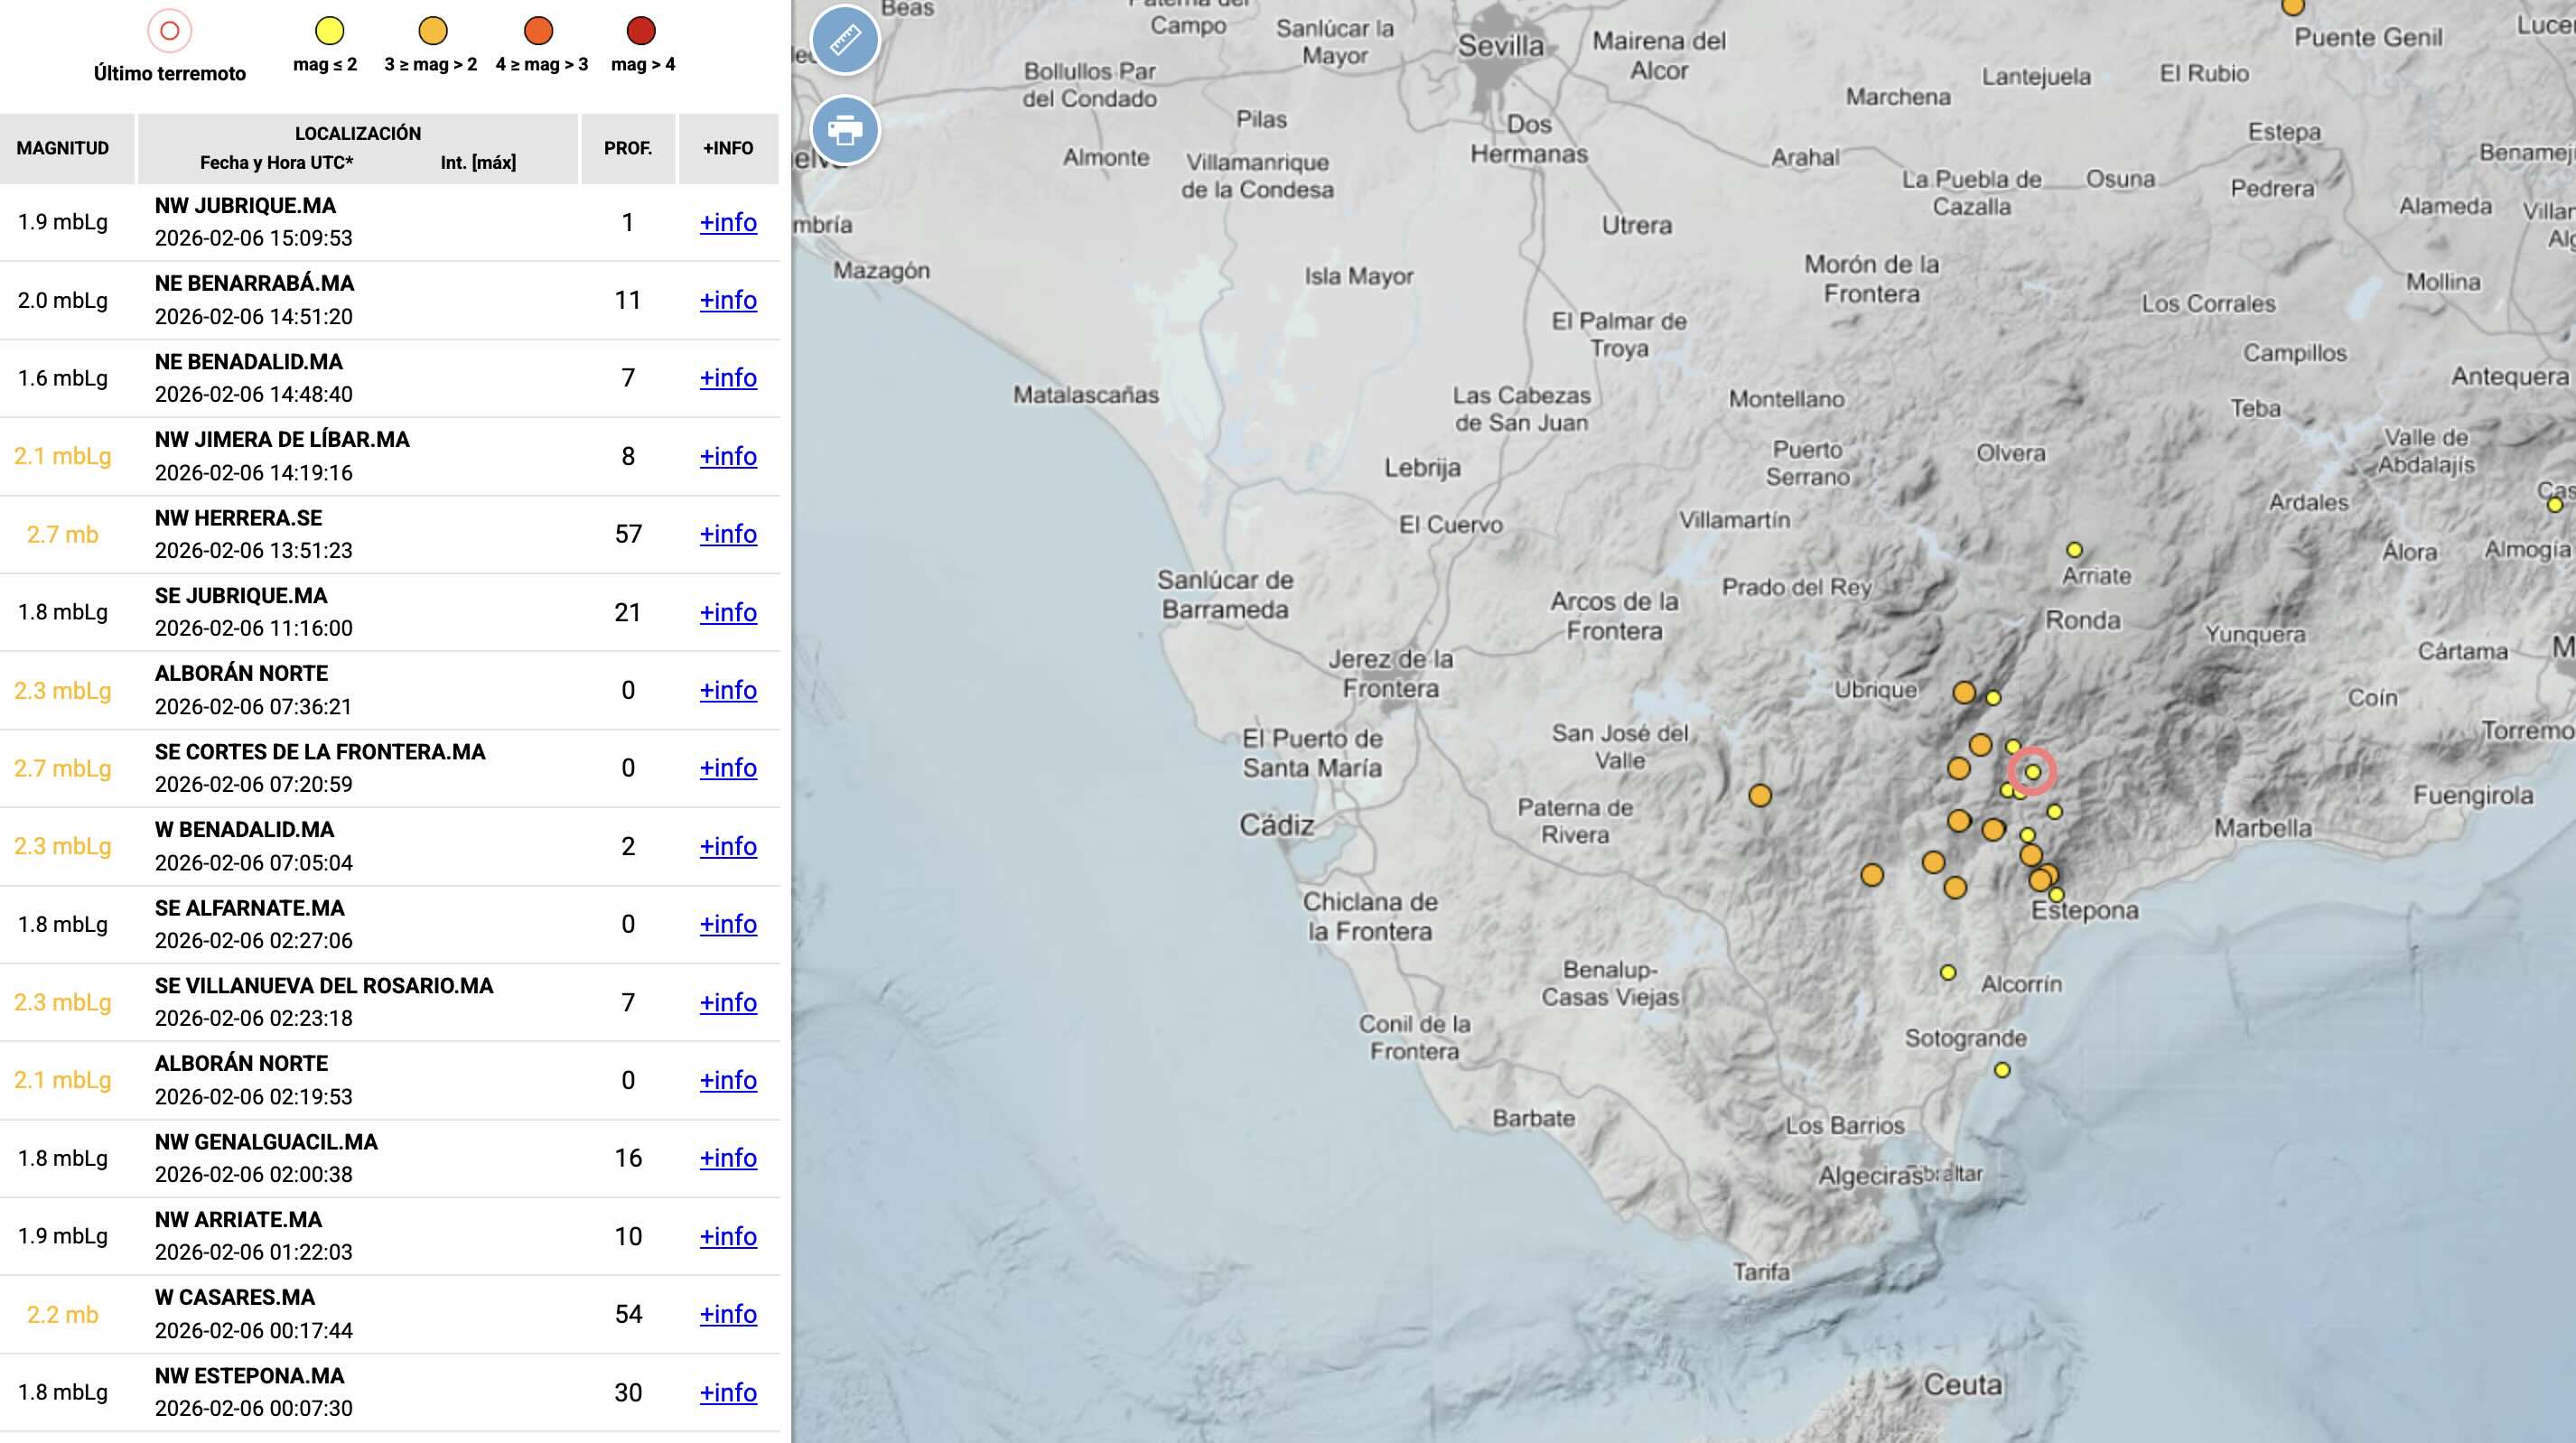The image size is (2576, 1443).
Task: Select the ALBORÁN NORTE 07:36:21 row
Action: tap(300, 690)
